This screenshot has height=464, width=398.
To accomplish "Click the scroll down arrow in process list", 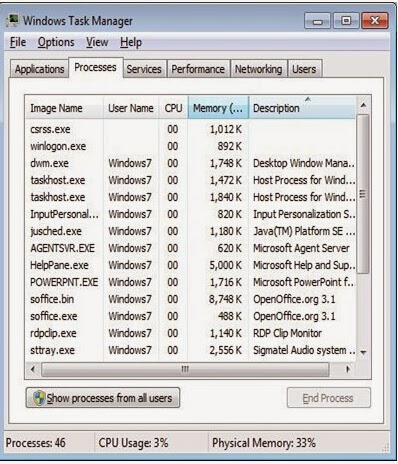I will point(363,352).
